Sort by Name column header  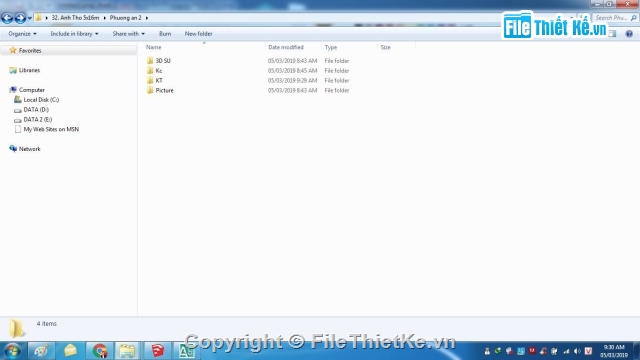pyautogui.click(x=153, y=47)
